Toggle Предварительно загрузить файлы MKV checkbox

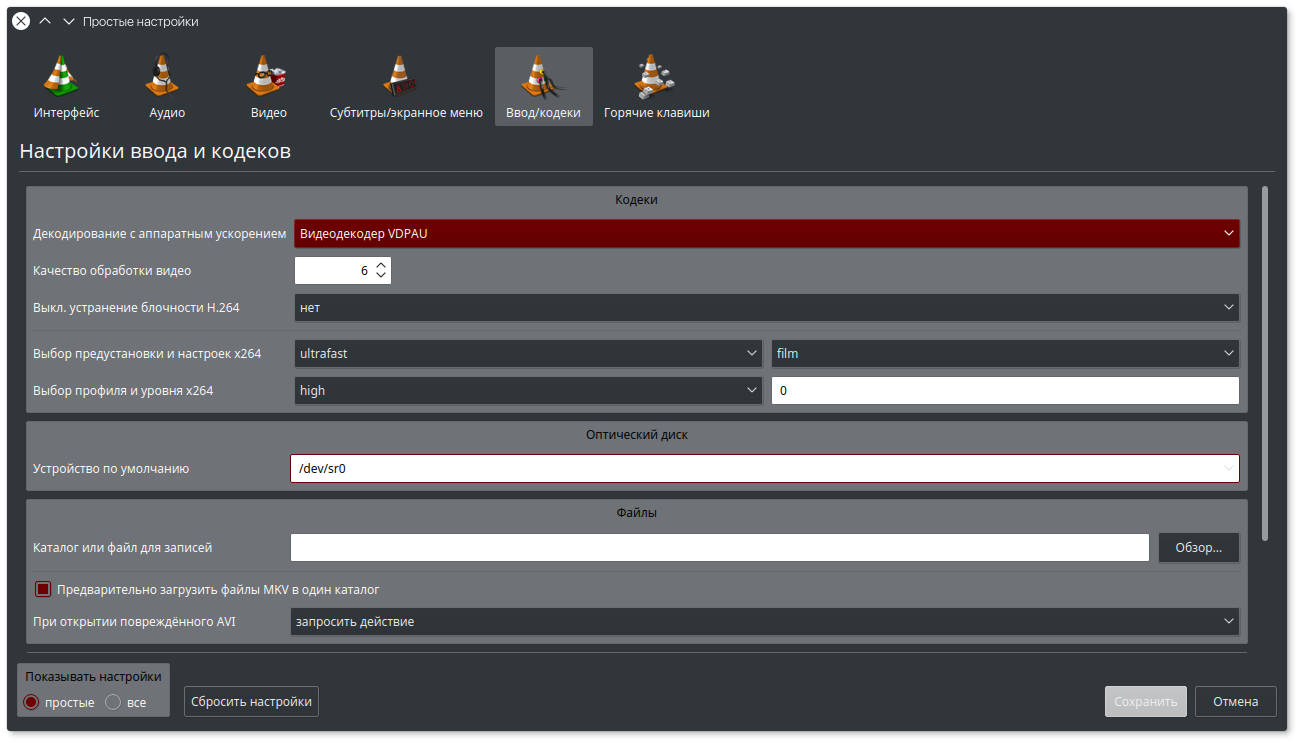43,589
